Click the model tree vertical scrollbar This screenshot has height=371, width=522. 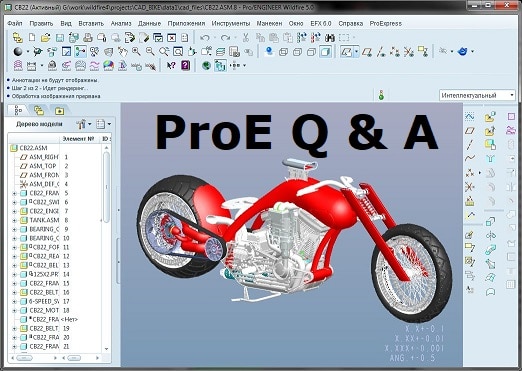pyautogui.click(x=106, y=187)
